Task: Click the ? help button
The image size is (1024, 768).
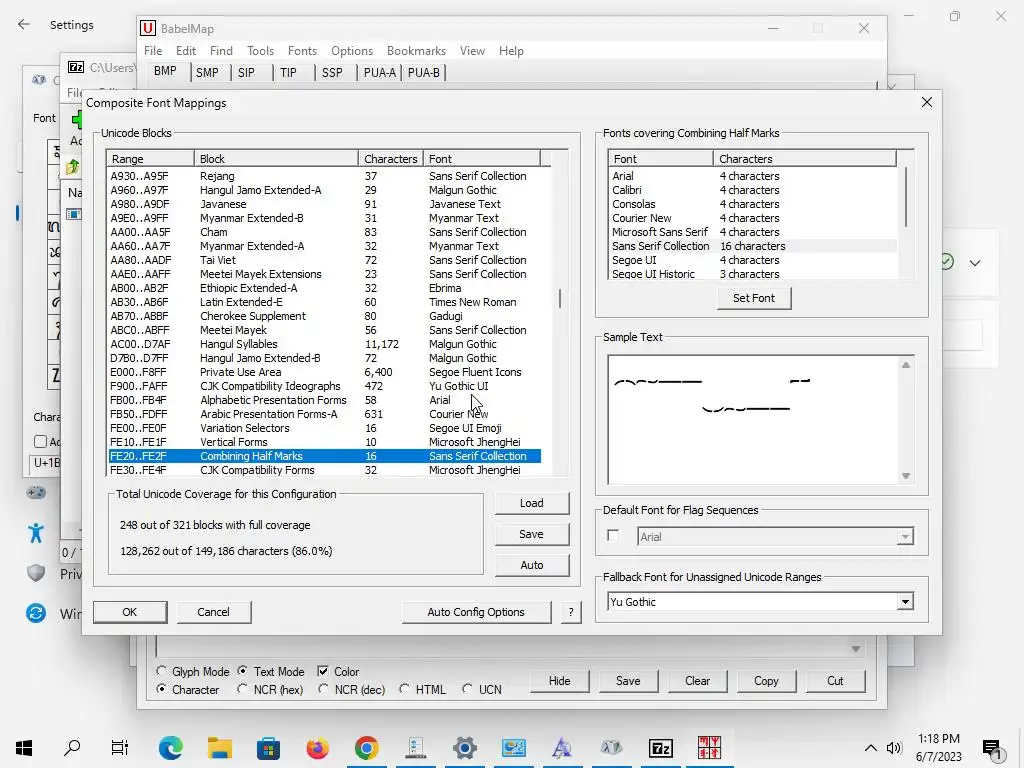Action: coord(571,612)
